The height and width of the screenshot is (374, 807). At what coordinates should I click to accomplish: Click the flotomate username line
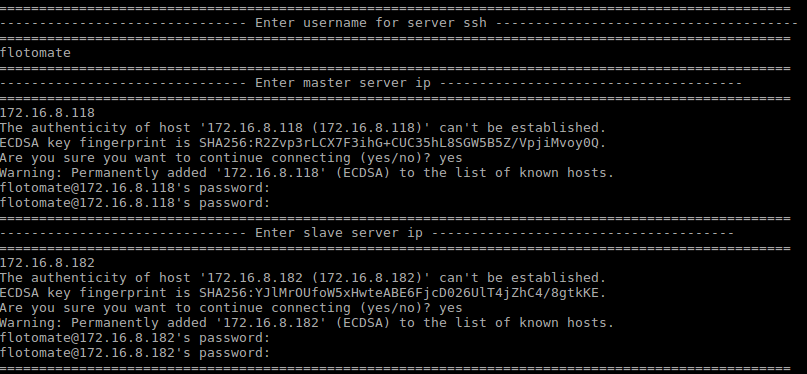pyautogui.click(x=36, y=52)
